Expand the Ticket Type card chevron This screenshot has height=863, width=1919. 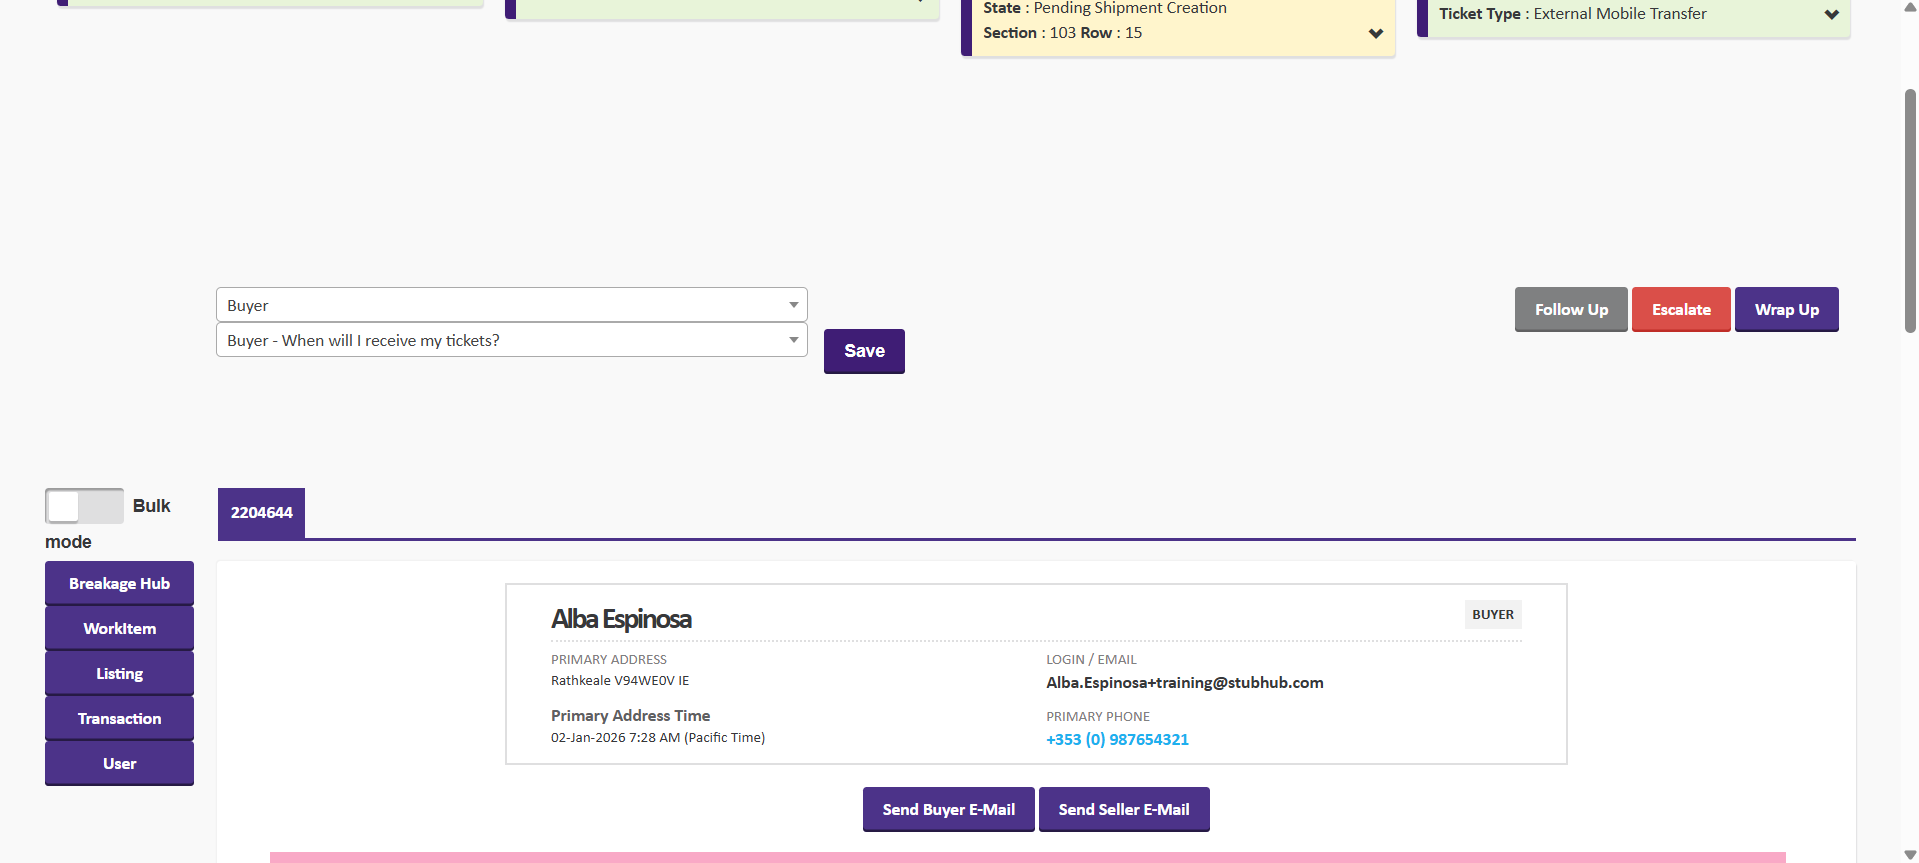1831,14
